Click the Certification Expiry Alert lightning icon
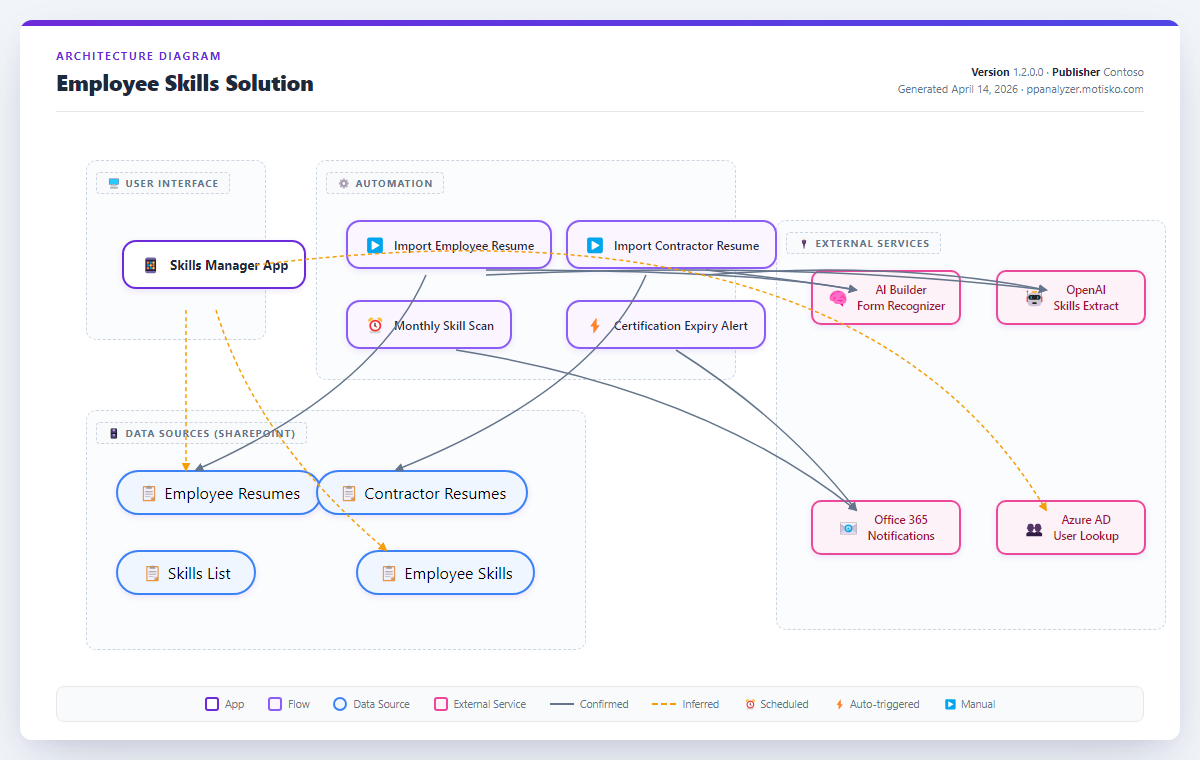This screenshot has width=1200, height=760. click(x=595, y=325)
